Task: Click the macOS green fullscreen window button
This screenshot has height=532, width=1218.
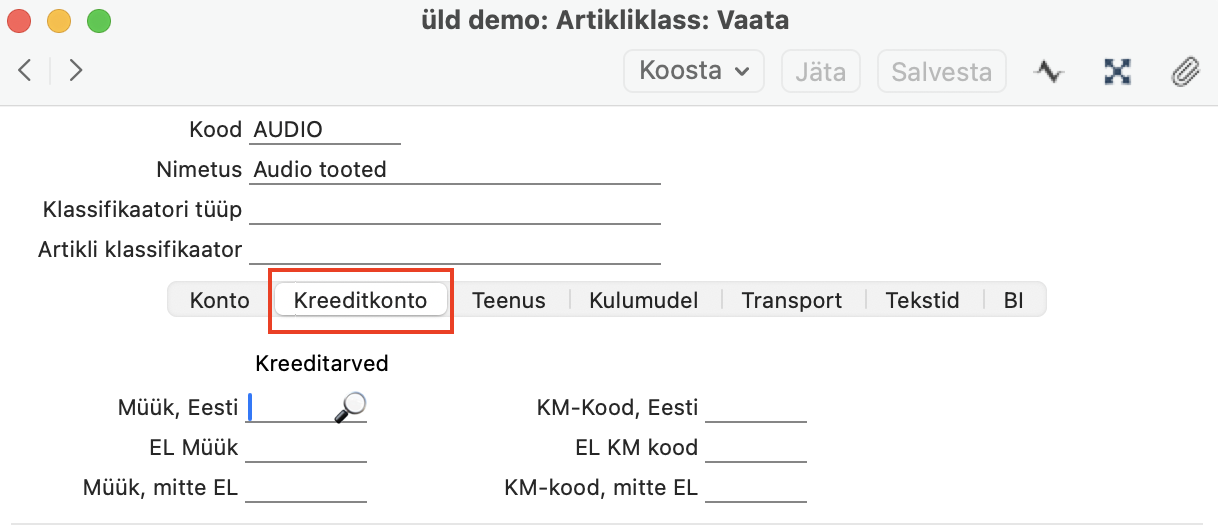Action: (x=98, y=20)
